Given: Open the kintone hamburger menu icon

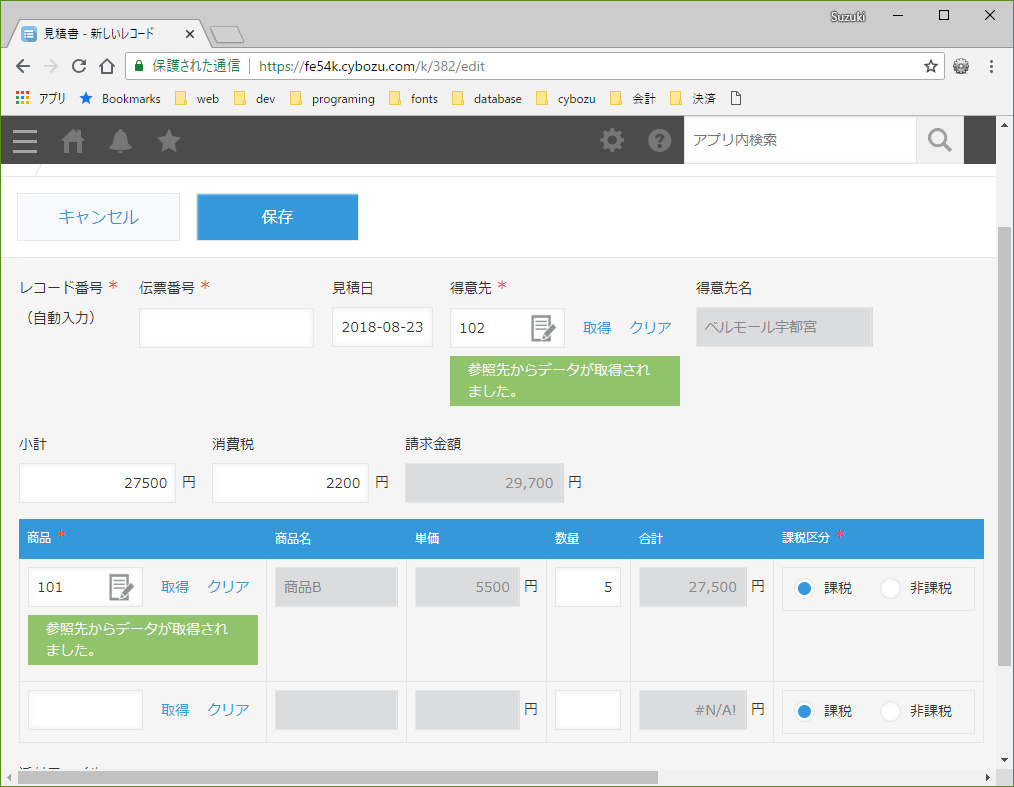Looking at the screenshot, I should pyautogui.click(x=25, y=140).
